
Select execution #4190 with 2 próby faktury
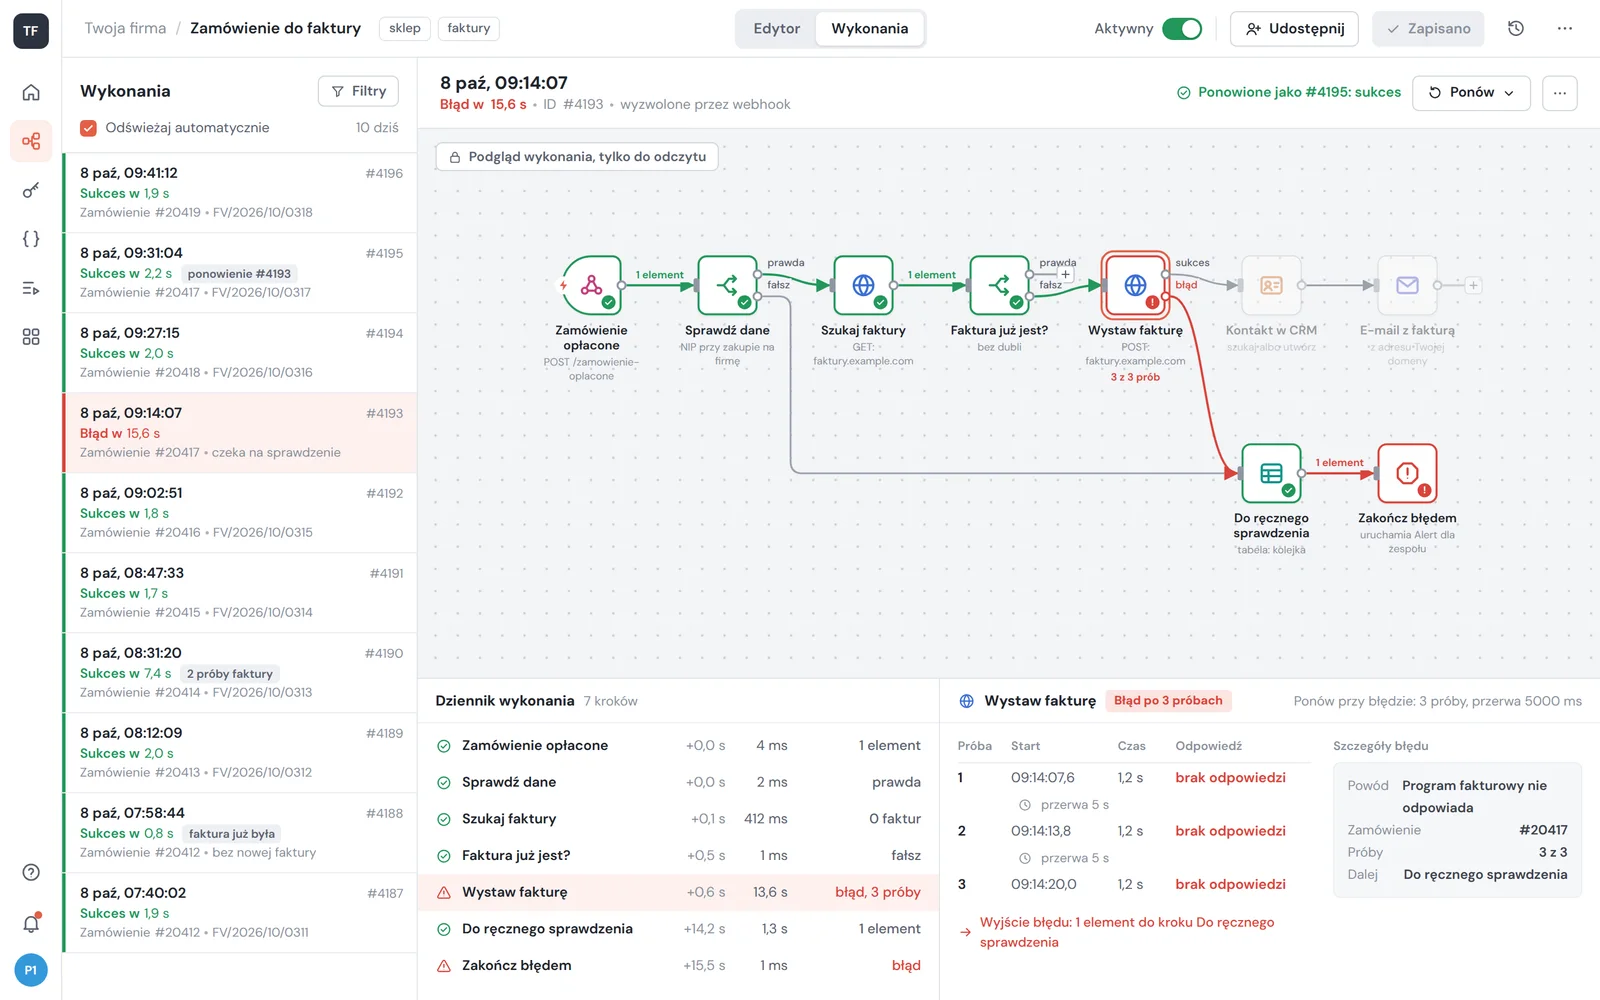click(240, 672)
